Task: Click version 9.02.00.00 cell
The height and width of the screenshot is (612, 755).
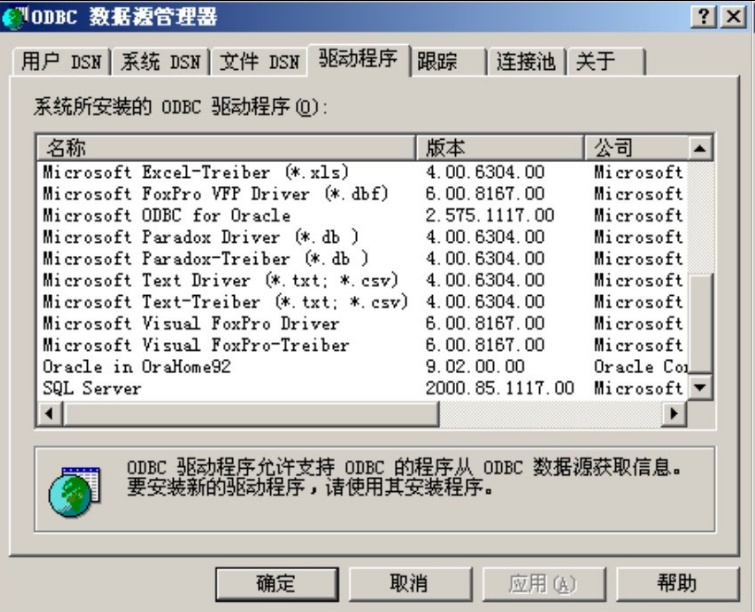Action: (x=475, y=366)
